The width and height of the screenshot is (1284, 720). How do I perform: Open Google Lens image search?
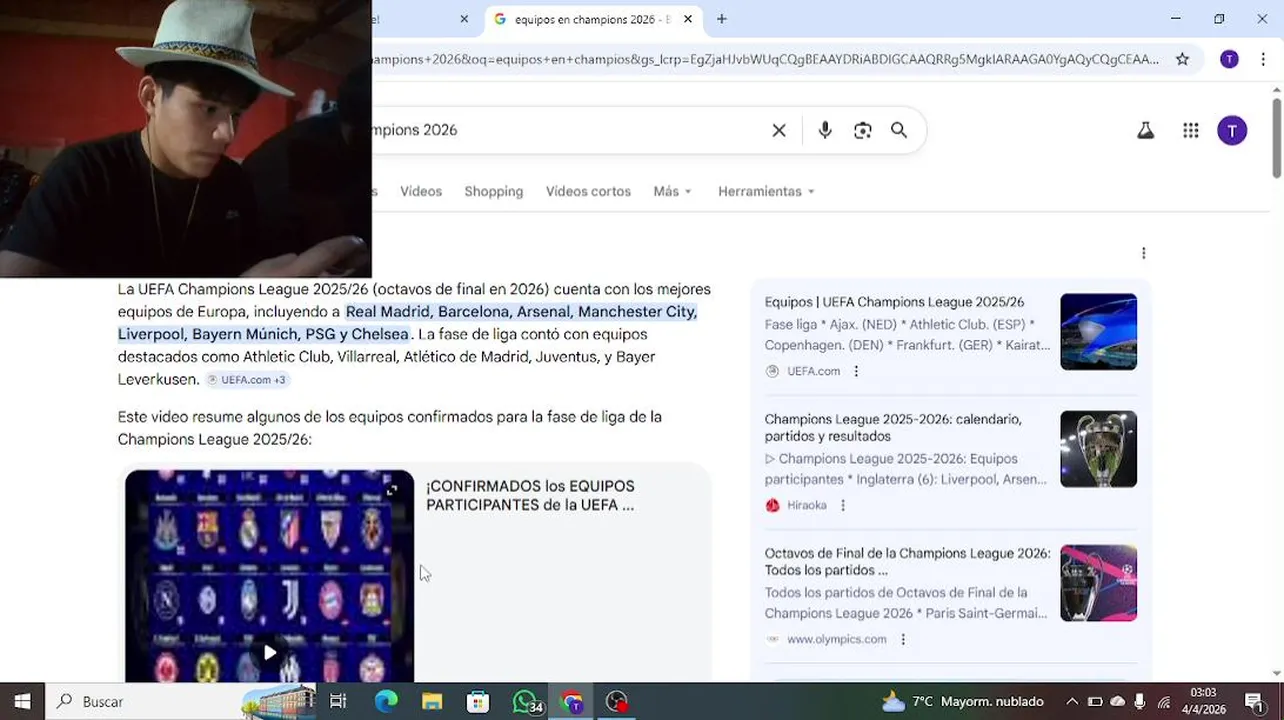click(x=862, y=130)
